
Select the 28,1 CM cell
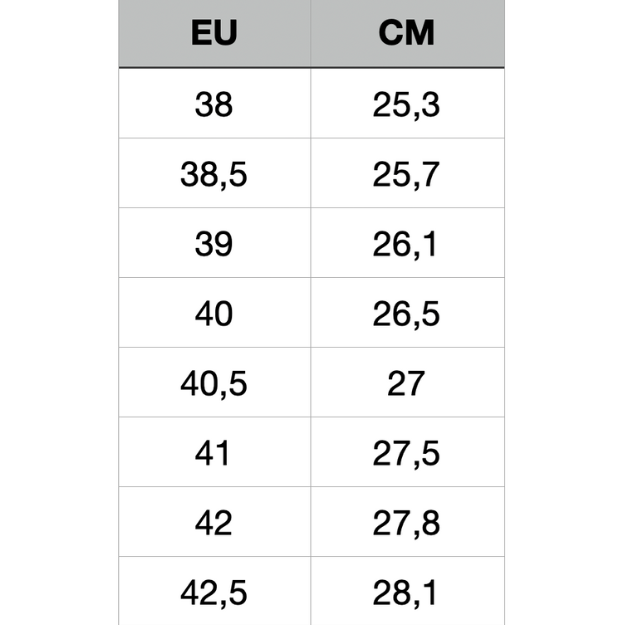coord(407,592)
